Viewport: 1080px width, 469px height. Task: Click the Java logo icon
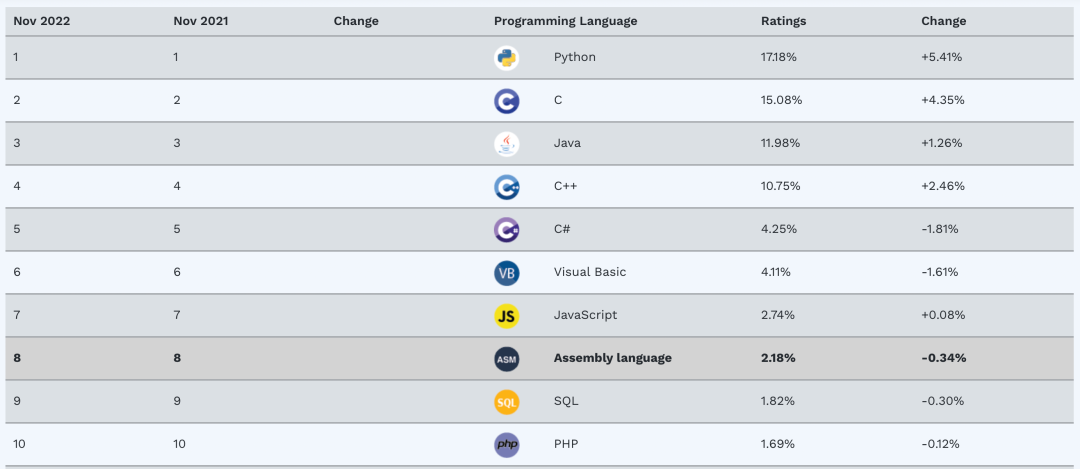pyautogui.click(x=507, y=144)
